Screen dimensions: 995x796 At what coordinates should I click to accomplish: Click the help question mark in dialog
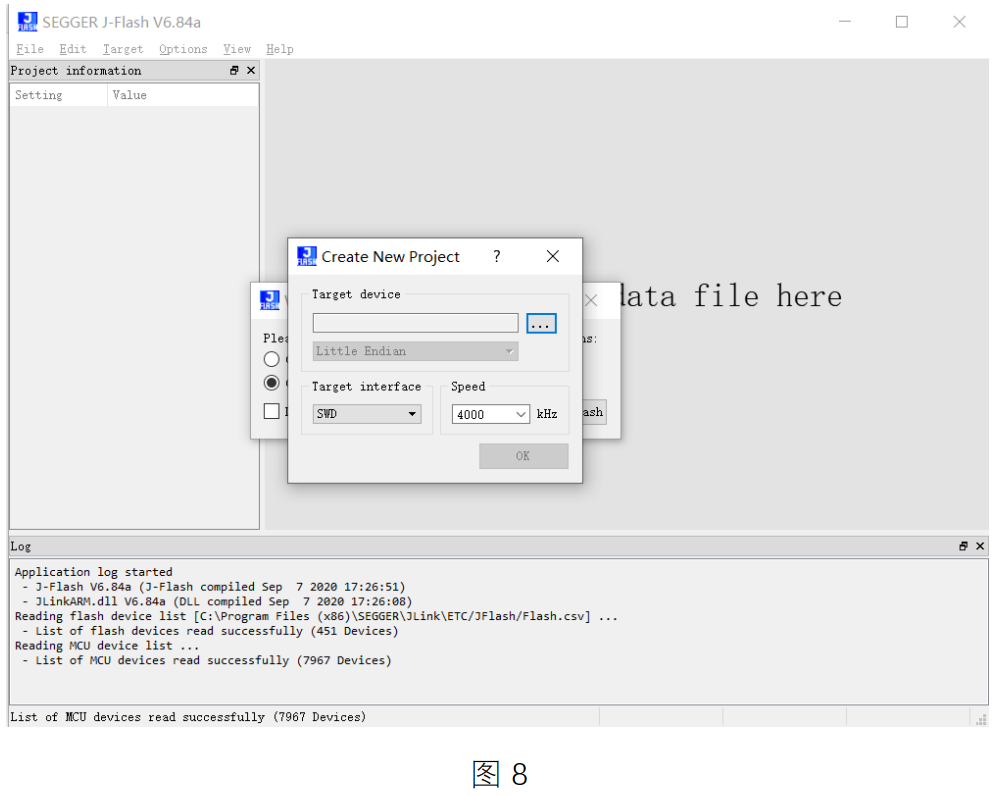click(497, 256)
